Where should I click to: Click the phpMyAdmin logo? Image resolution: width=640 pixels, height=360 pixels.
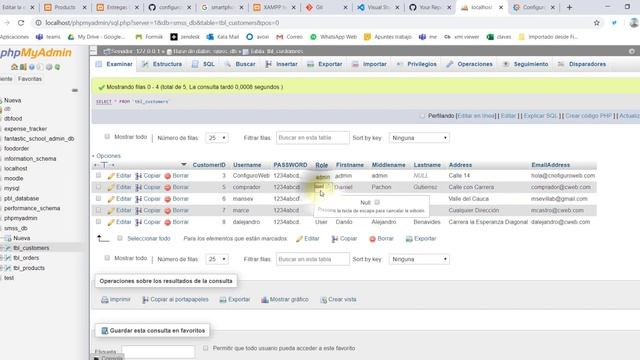pos(36,53)
